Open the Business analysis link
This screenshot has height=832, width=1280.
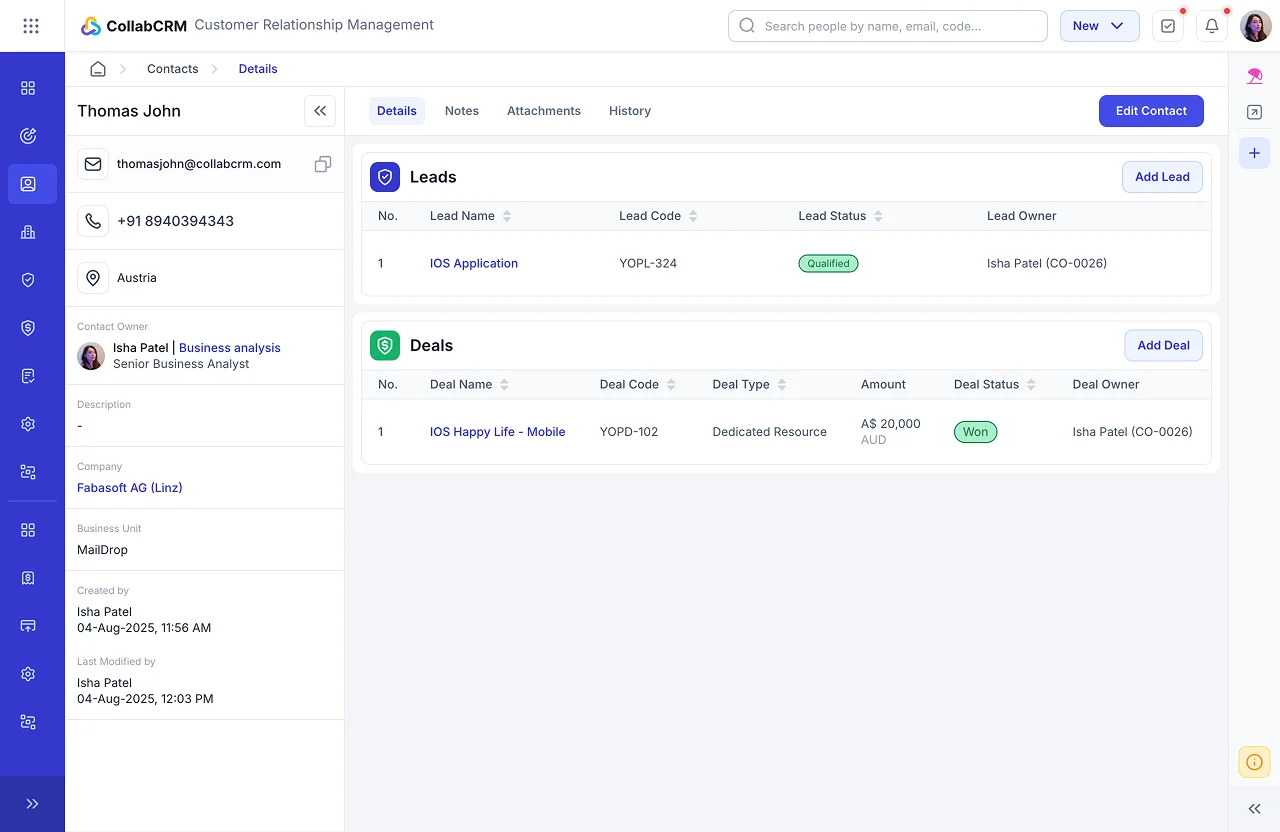[230, 348]
